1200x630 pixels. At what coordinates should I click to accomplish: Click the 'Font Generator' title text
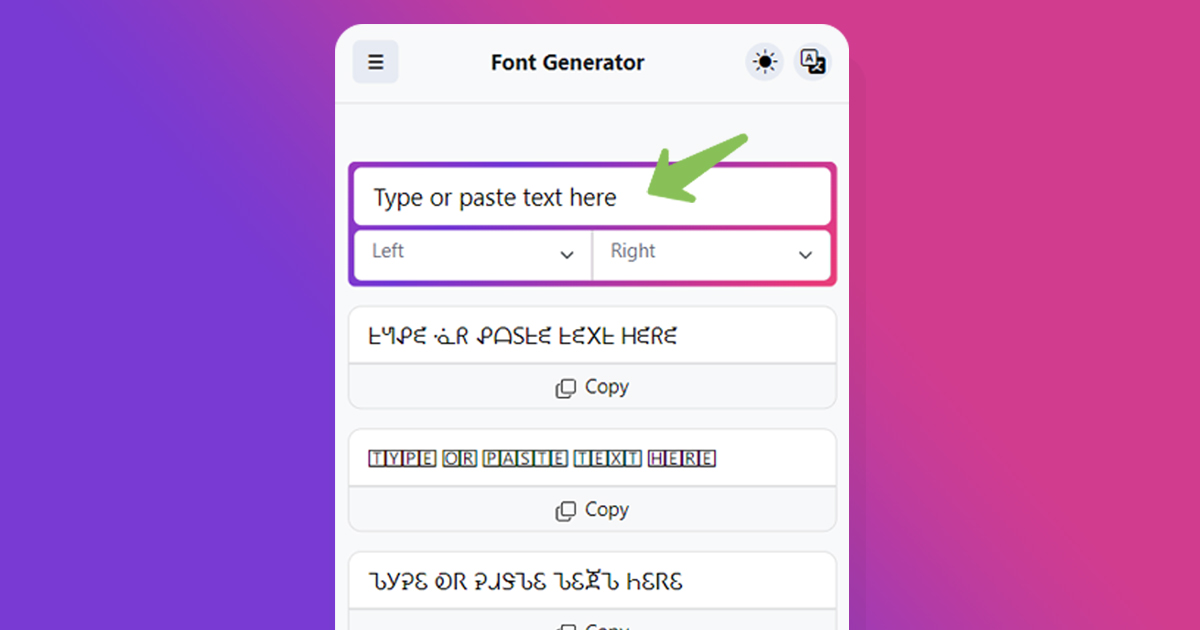(x=567, y=62)
